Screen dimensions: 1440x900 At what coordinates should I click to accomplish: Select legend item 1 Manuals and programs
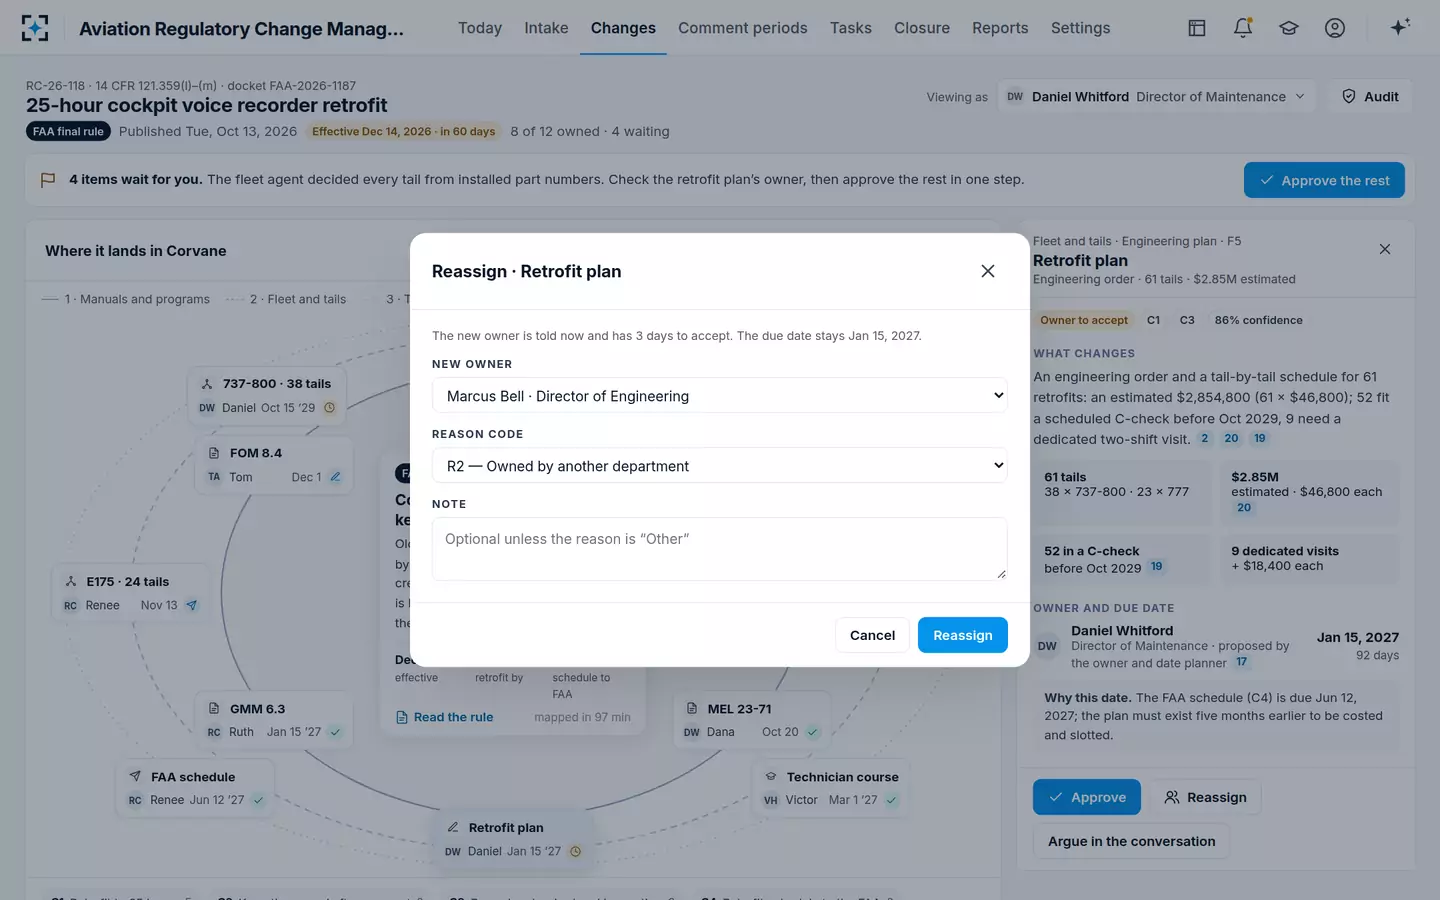tap(126, 299)
